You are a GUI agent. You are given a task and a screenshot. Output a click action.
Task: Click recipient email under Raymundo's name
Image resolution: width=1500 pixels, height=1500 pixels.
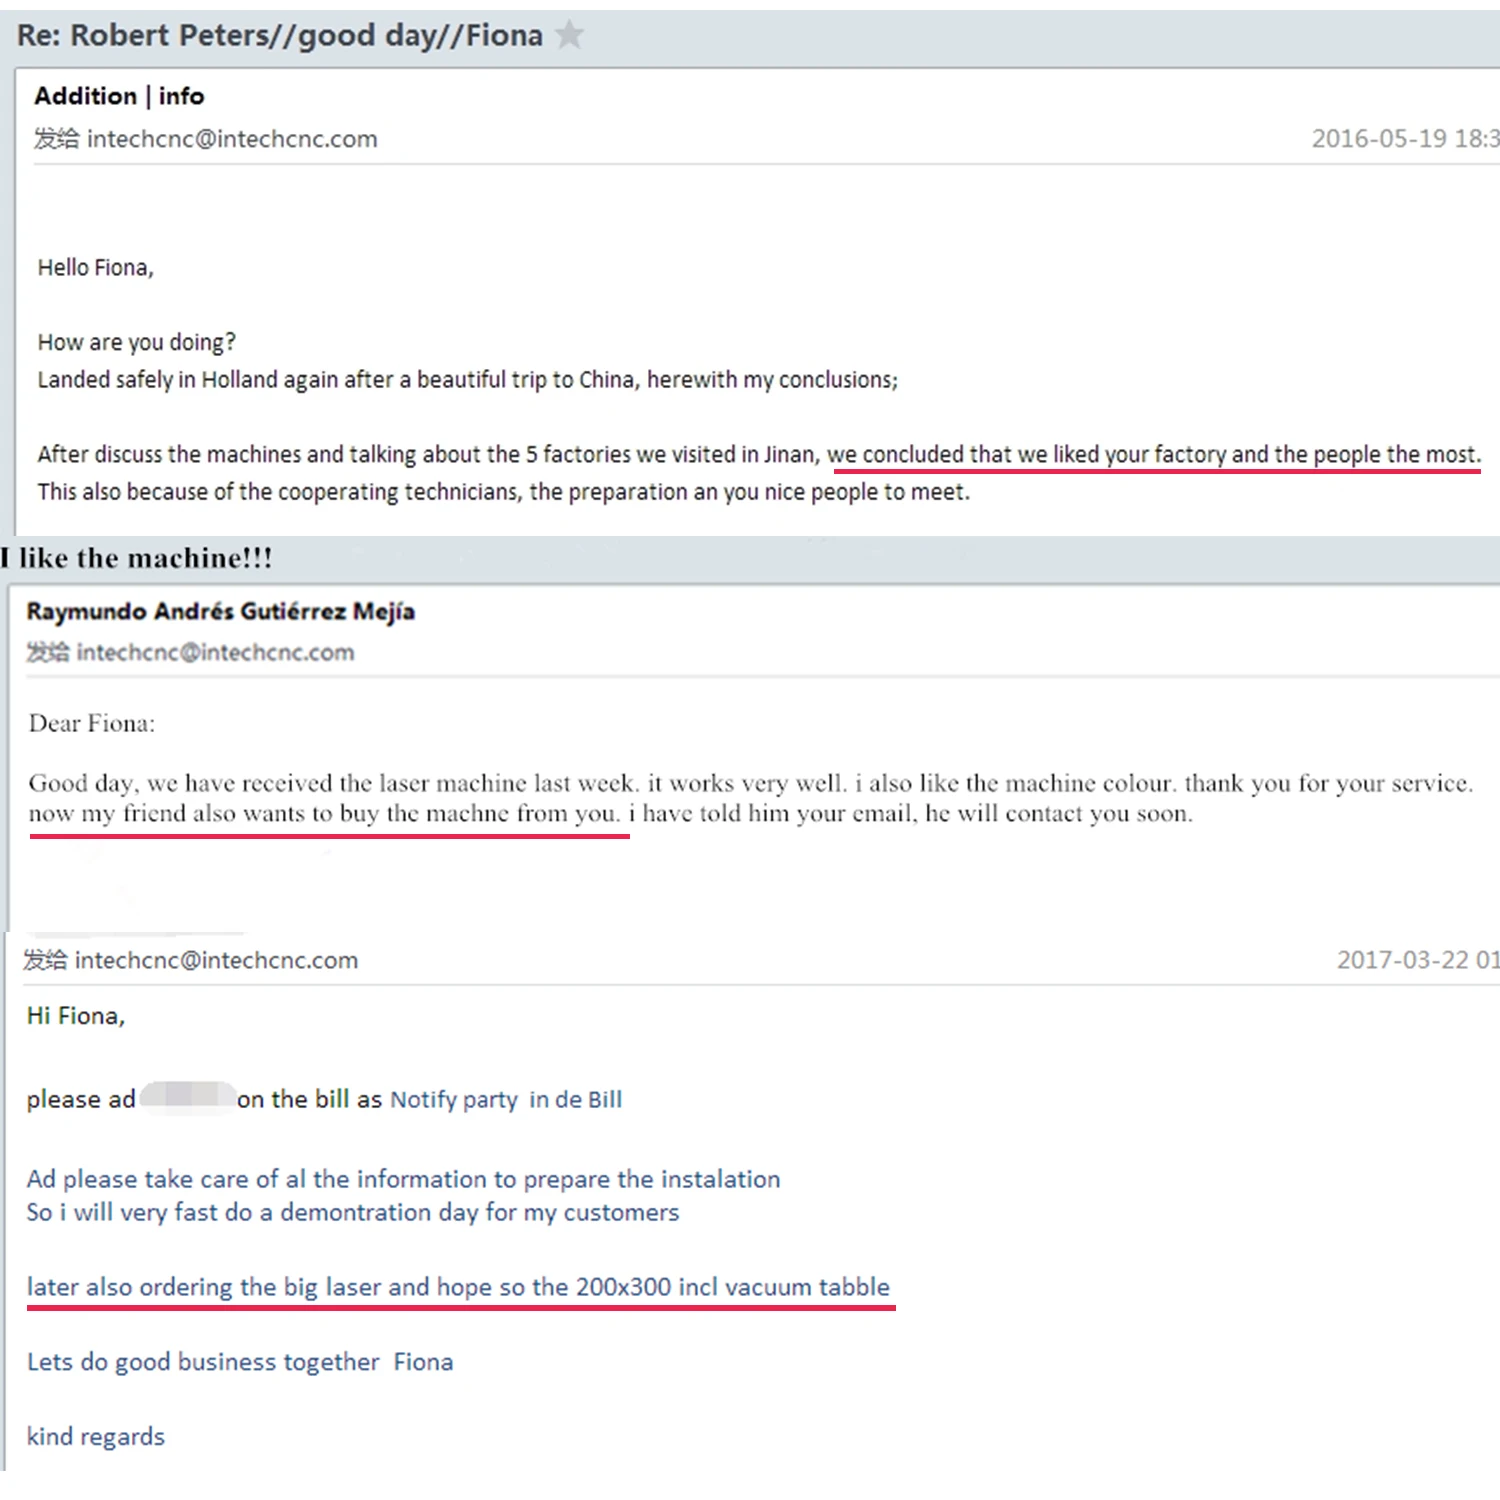[214, 653]
